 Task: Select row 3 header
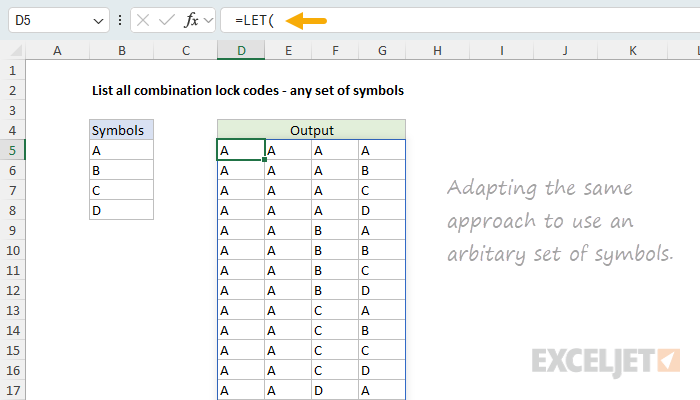pyautogui.click(x=12, y=110)
